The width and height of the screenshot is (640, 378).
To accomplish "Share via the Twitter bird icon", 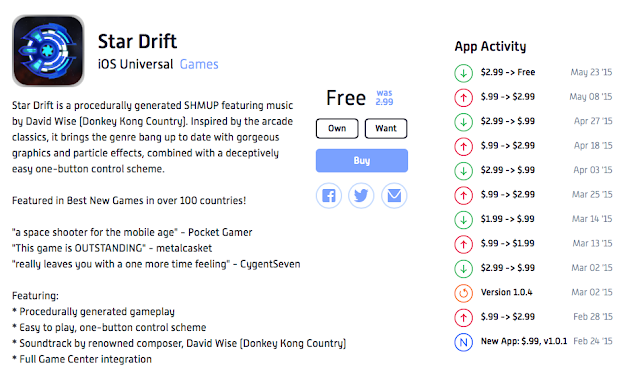I will (x=361, y=196).
